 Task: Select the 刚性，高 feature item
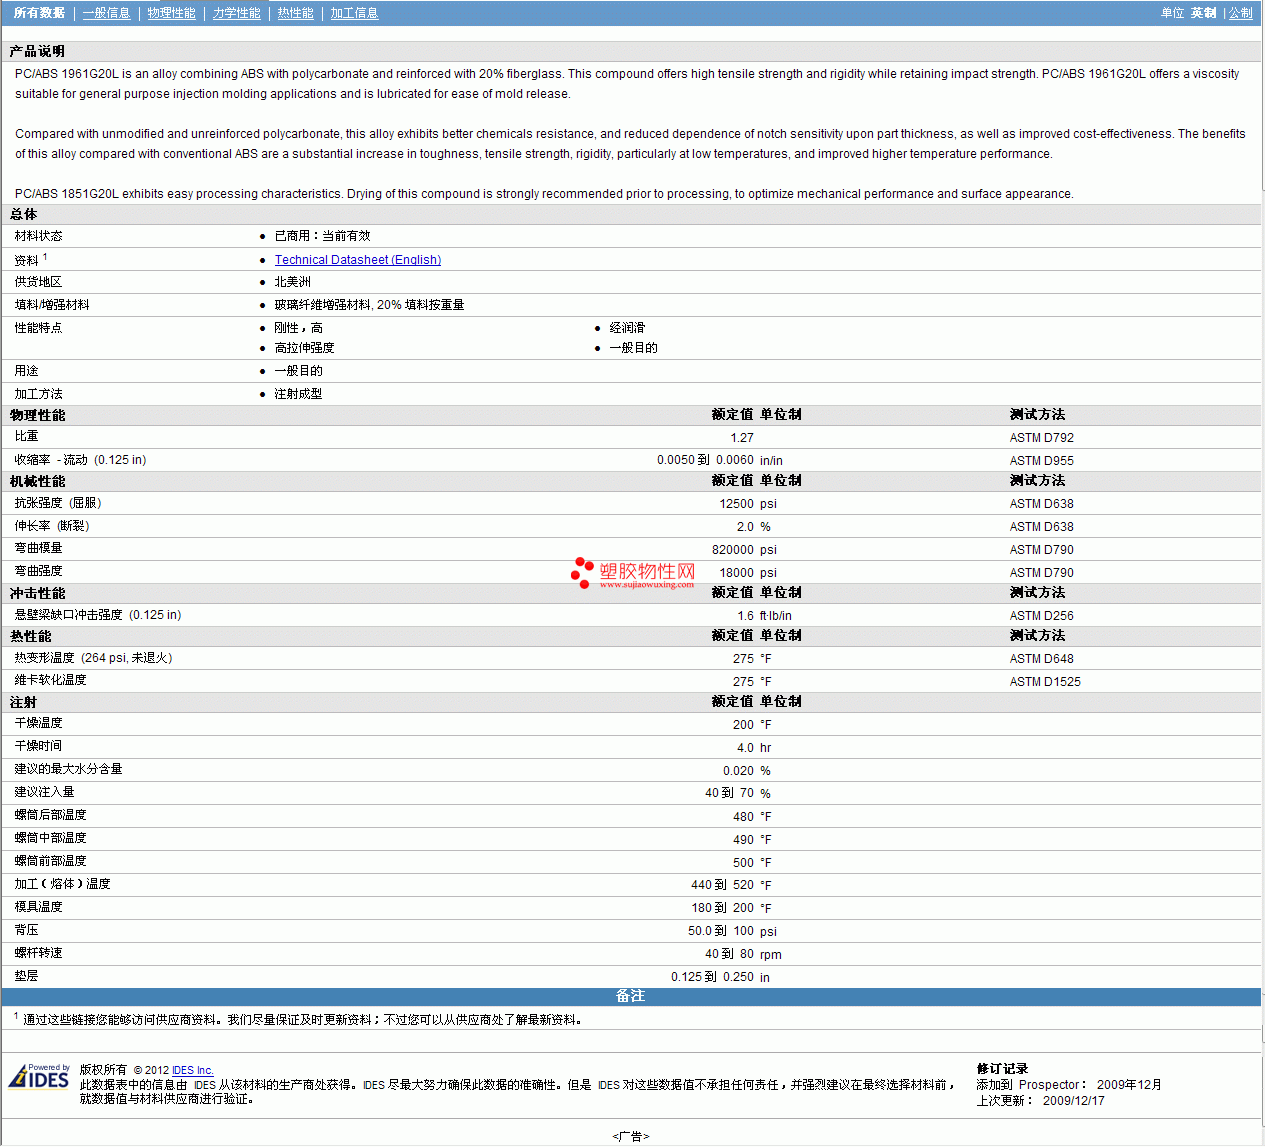pyautogui.click(x=298, y=328)
